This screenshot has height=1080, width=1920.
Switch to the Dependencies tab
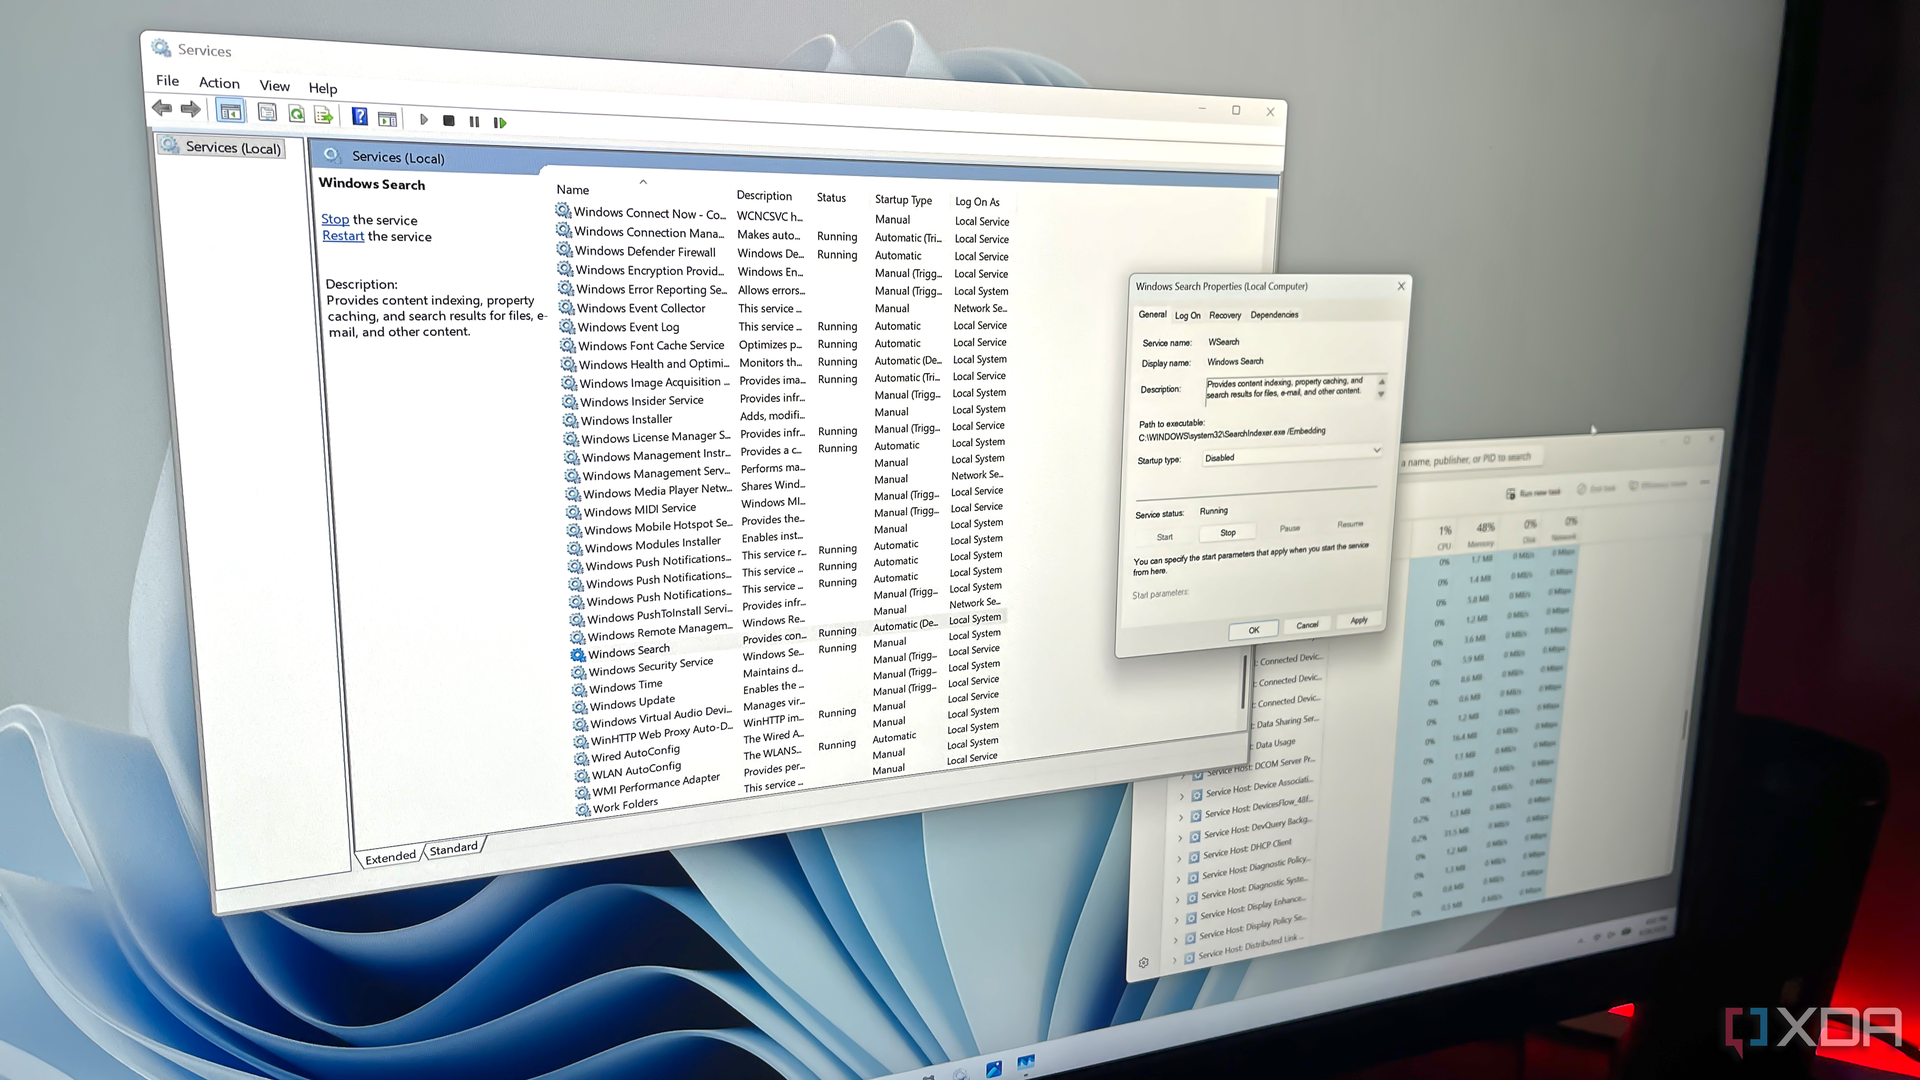(x=1274, y=314)
